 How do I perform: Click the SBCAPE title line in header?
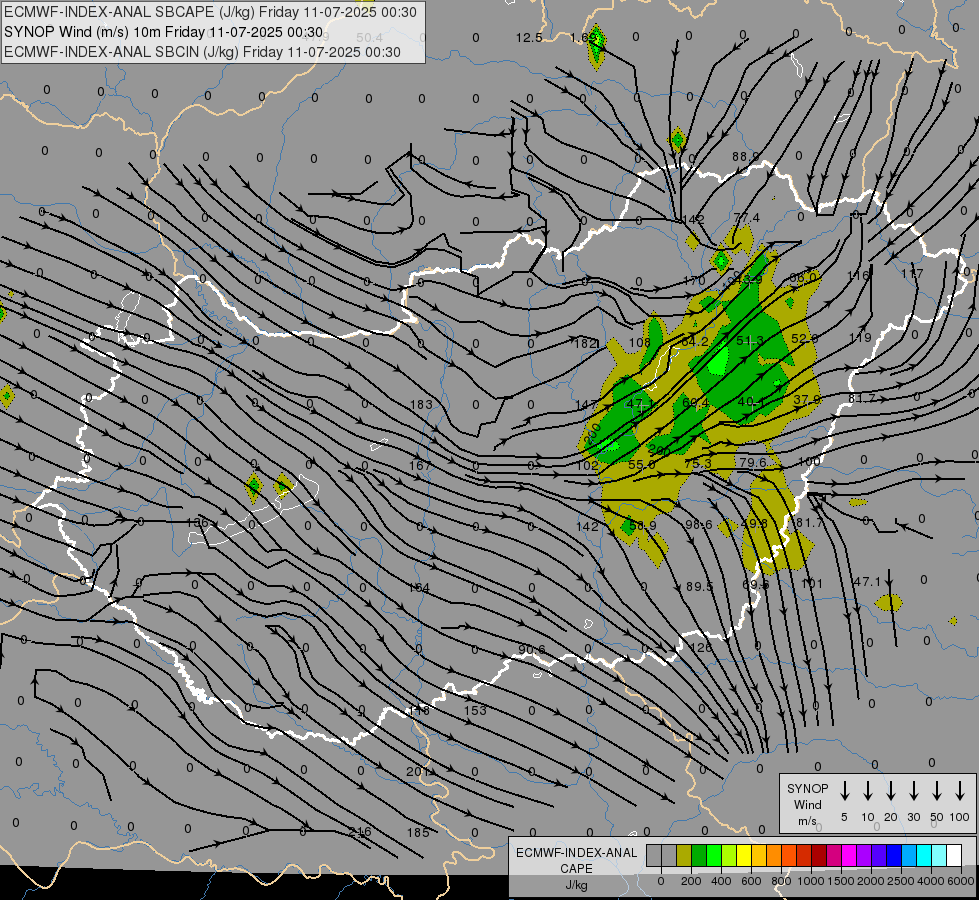click(210, 12)
